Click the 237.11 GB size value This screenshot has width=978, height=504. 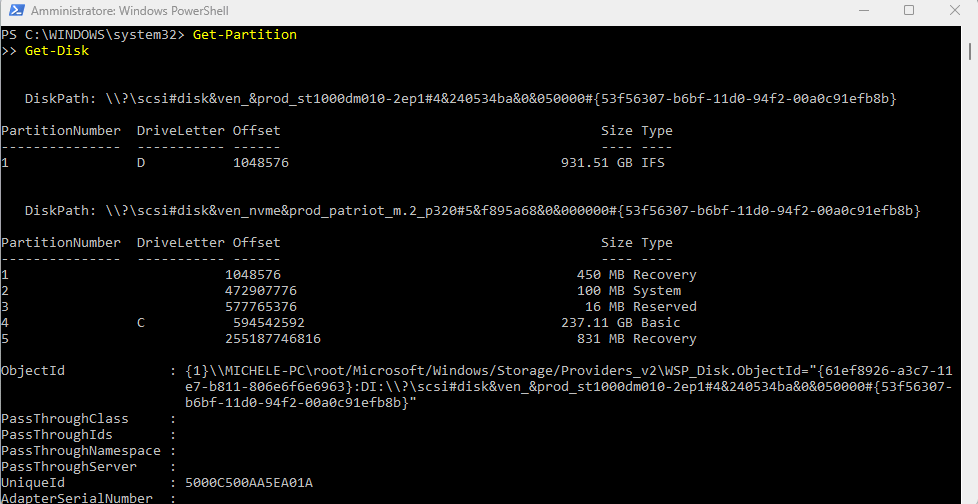(598, 322)
